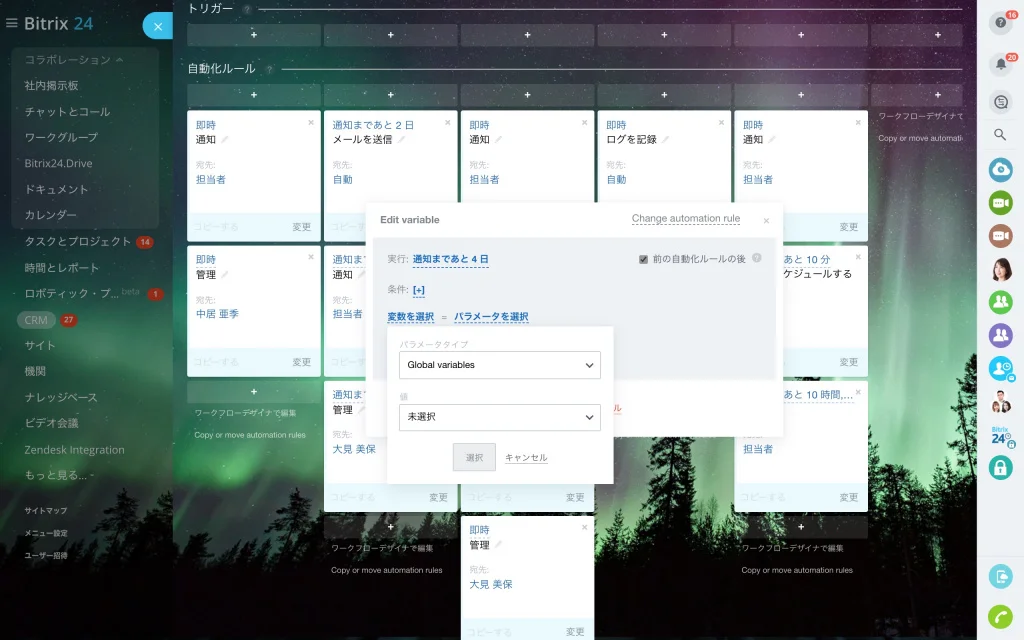
Task: Toggle the hamburger menu next to Bitrix 24
Action: pos(11,24)
